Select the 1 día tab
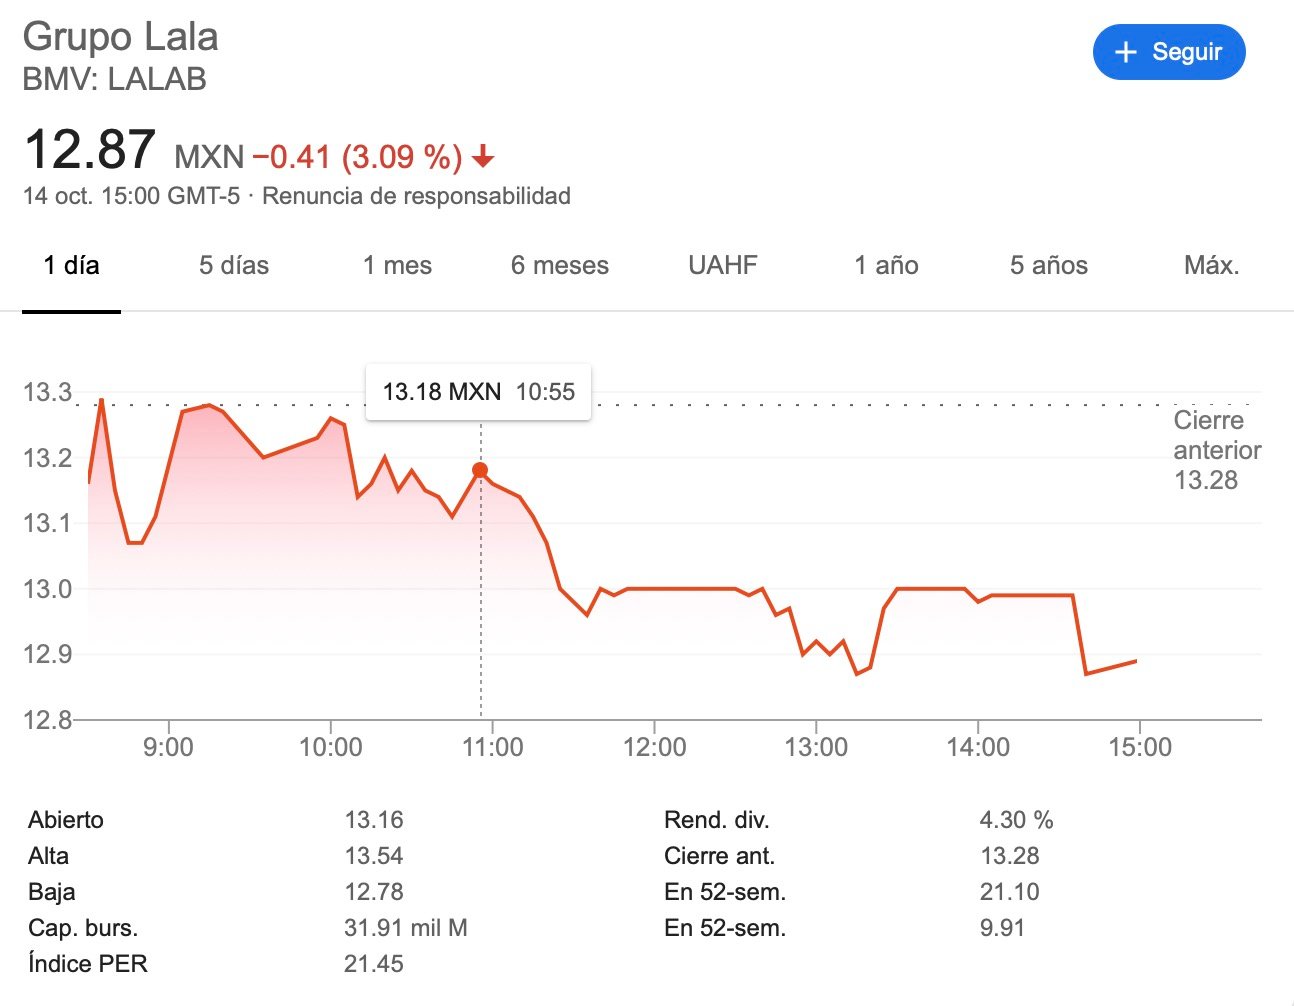Viewport: 1294px width, 1006px height. coord(71,266)
